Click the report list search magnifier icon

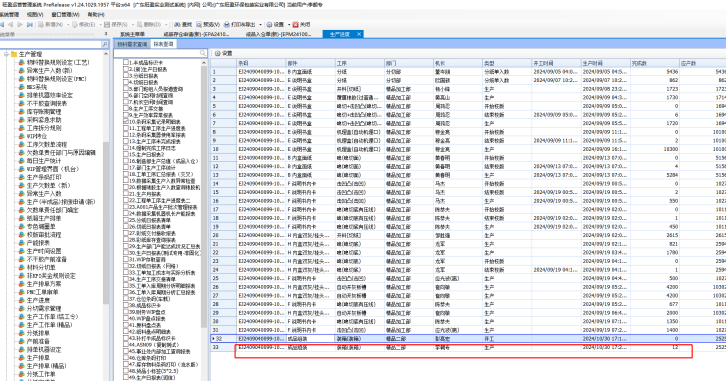203,53
